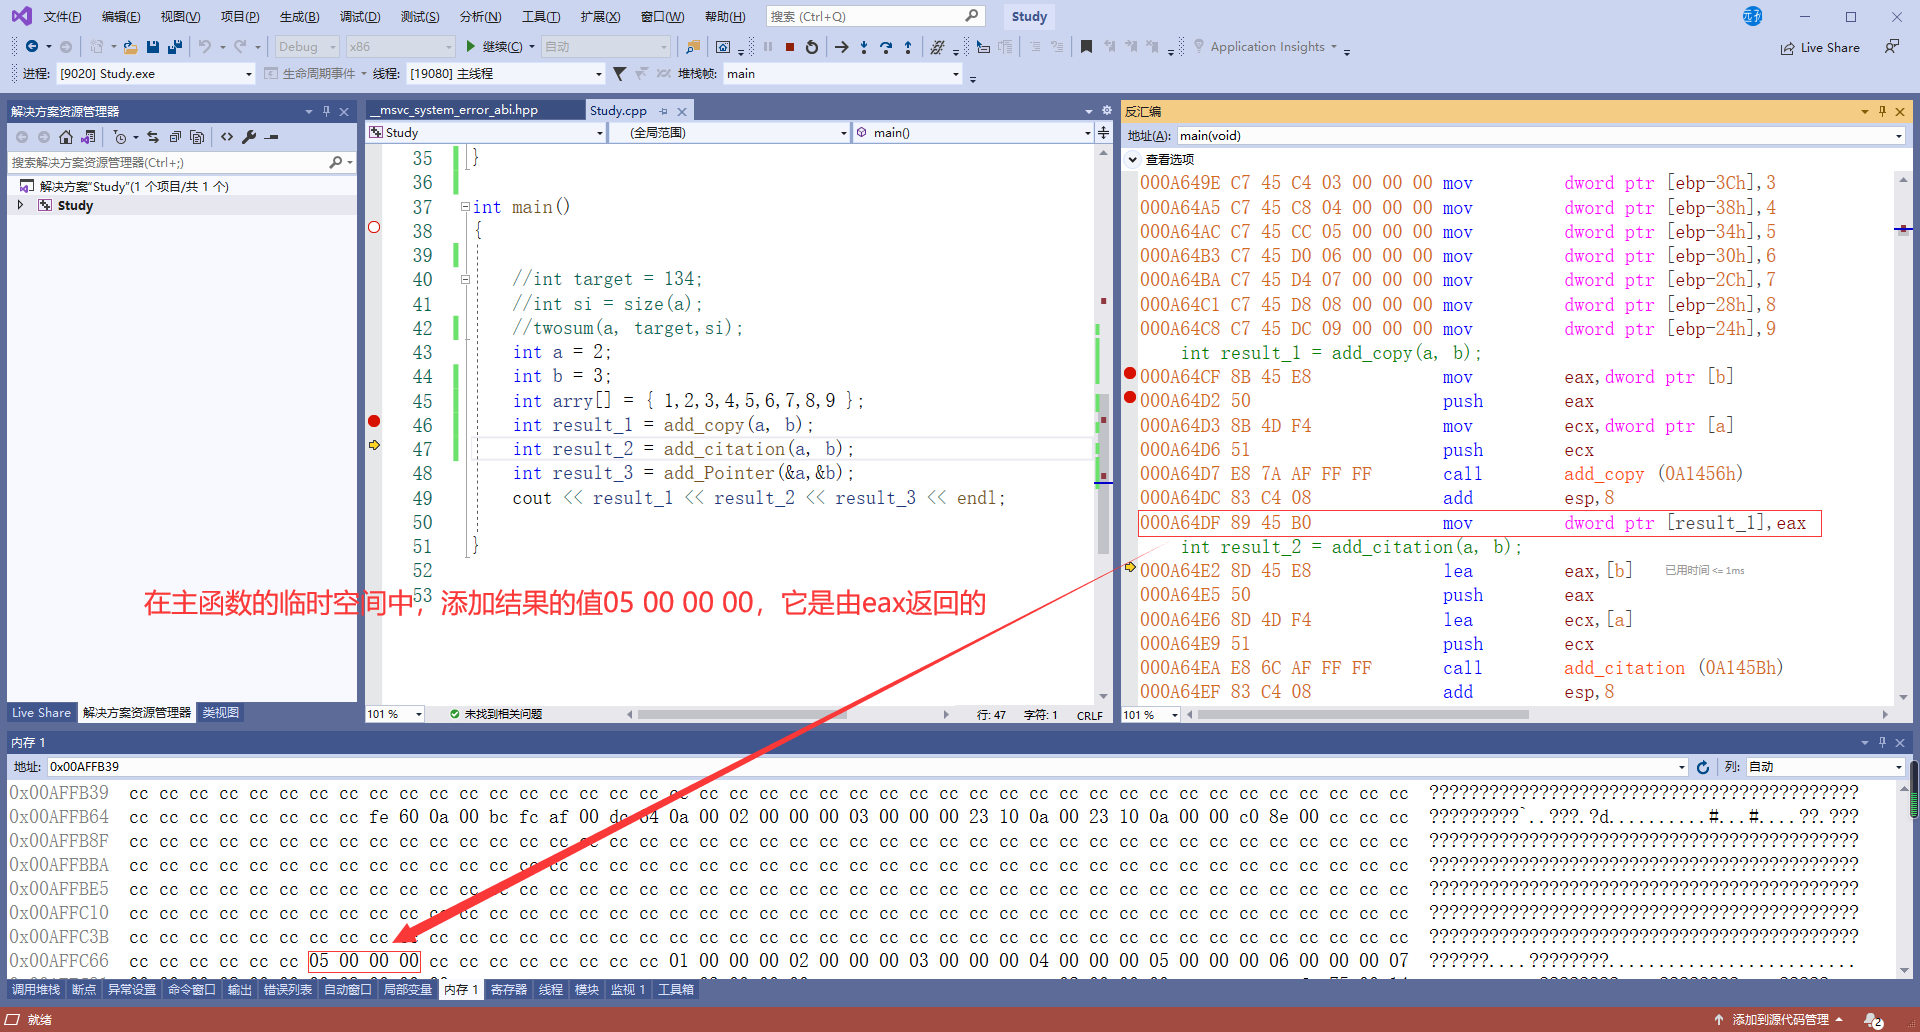Open the 调试(D) menu
The width and height of the screenshot is (1920, 1032).
(x=360, y=17)
